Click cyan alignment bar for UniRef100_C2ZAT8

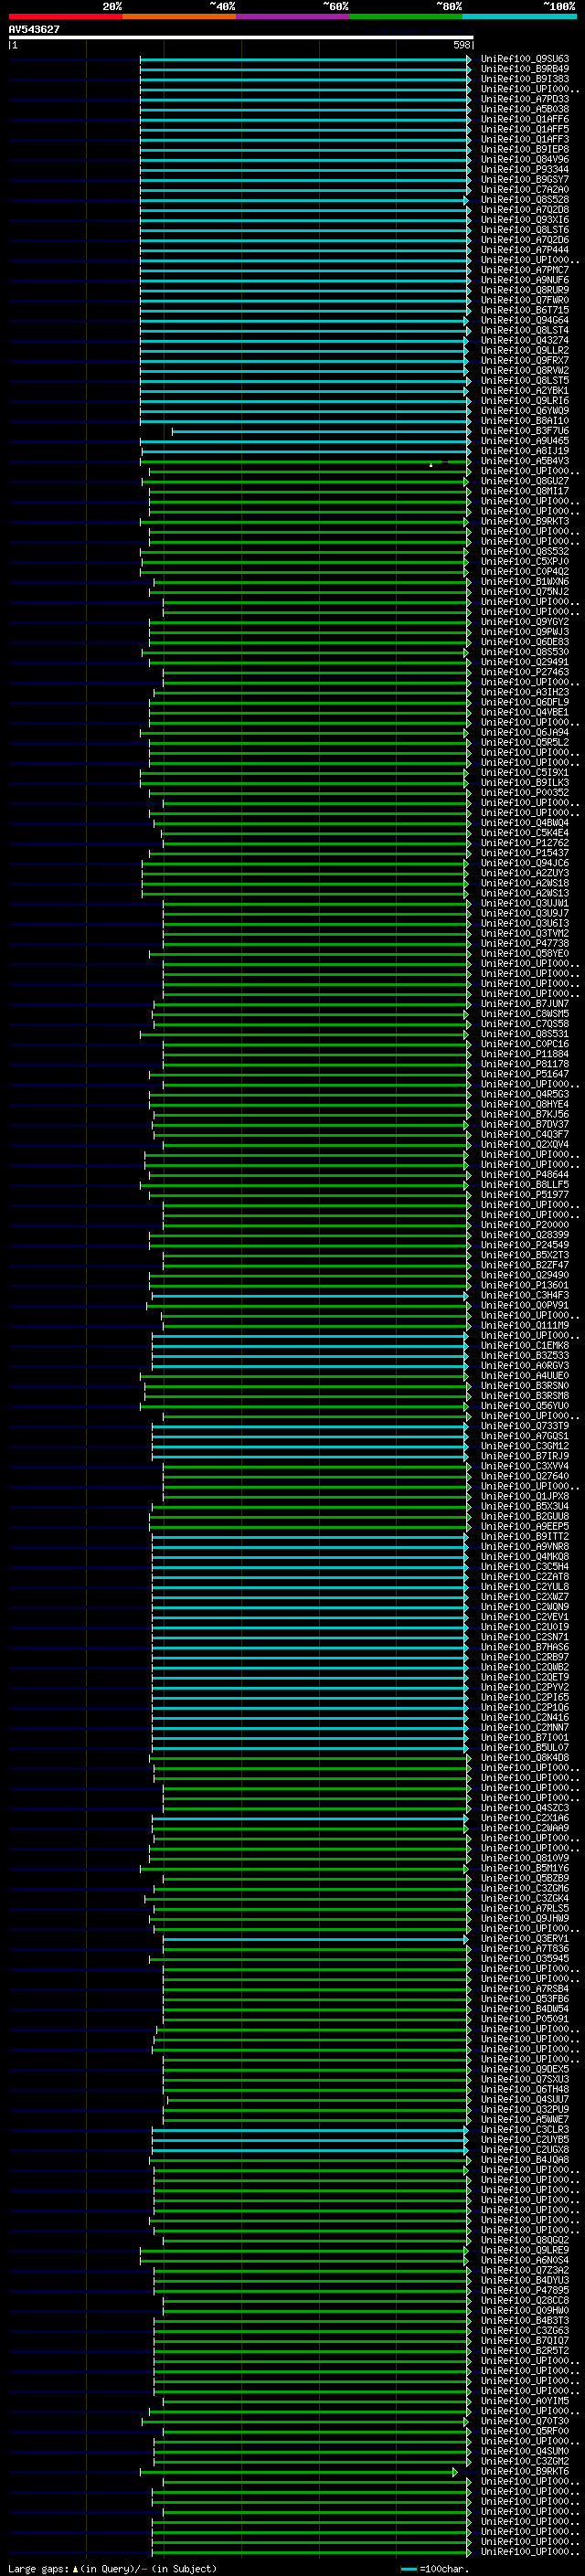(309, 1577)
